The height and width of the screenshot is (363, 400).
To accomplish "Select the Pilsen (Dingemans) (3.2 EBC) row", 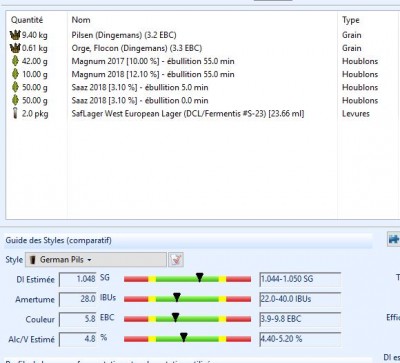I will [203, 35].
